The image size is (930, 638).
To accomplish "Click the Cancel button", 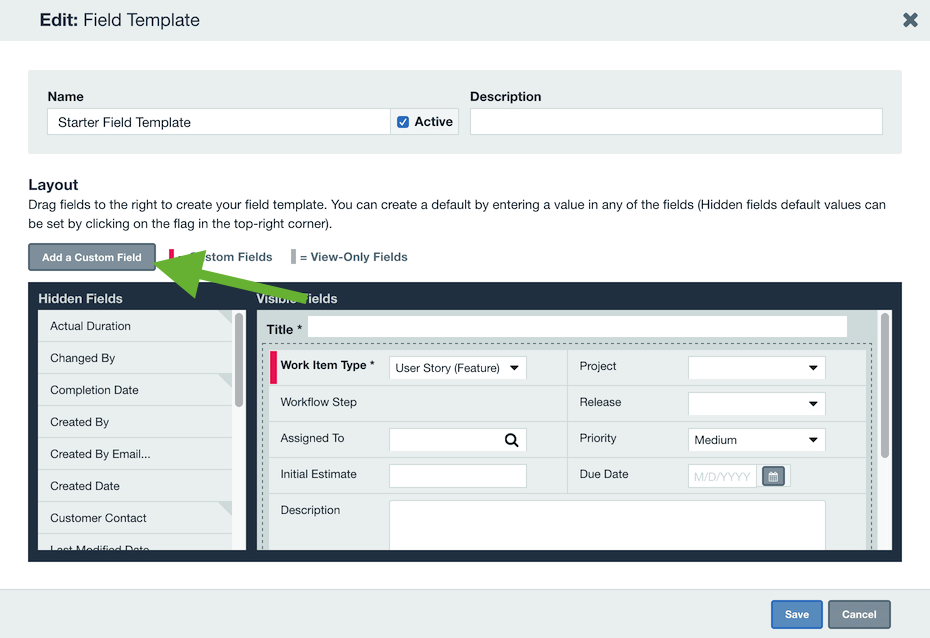I will pyautogui.click(x=859, y=614).
